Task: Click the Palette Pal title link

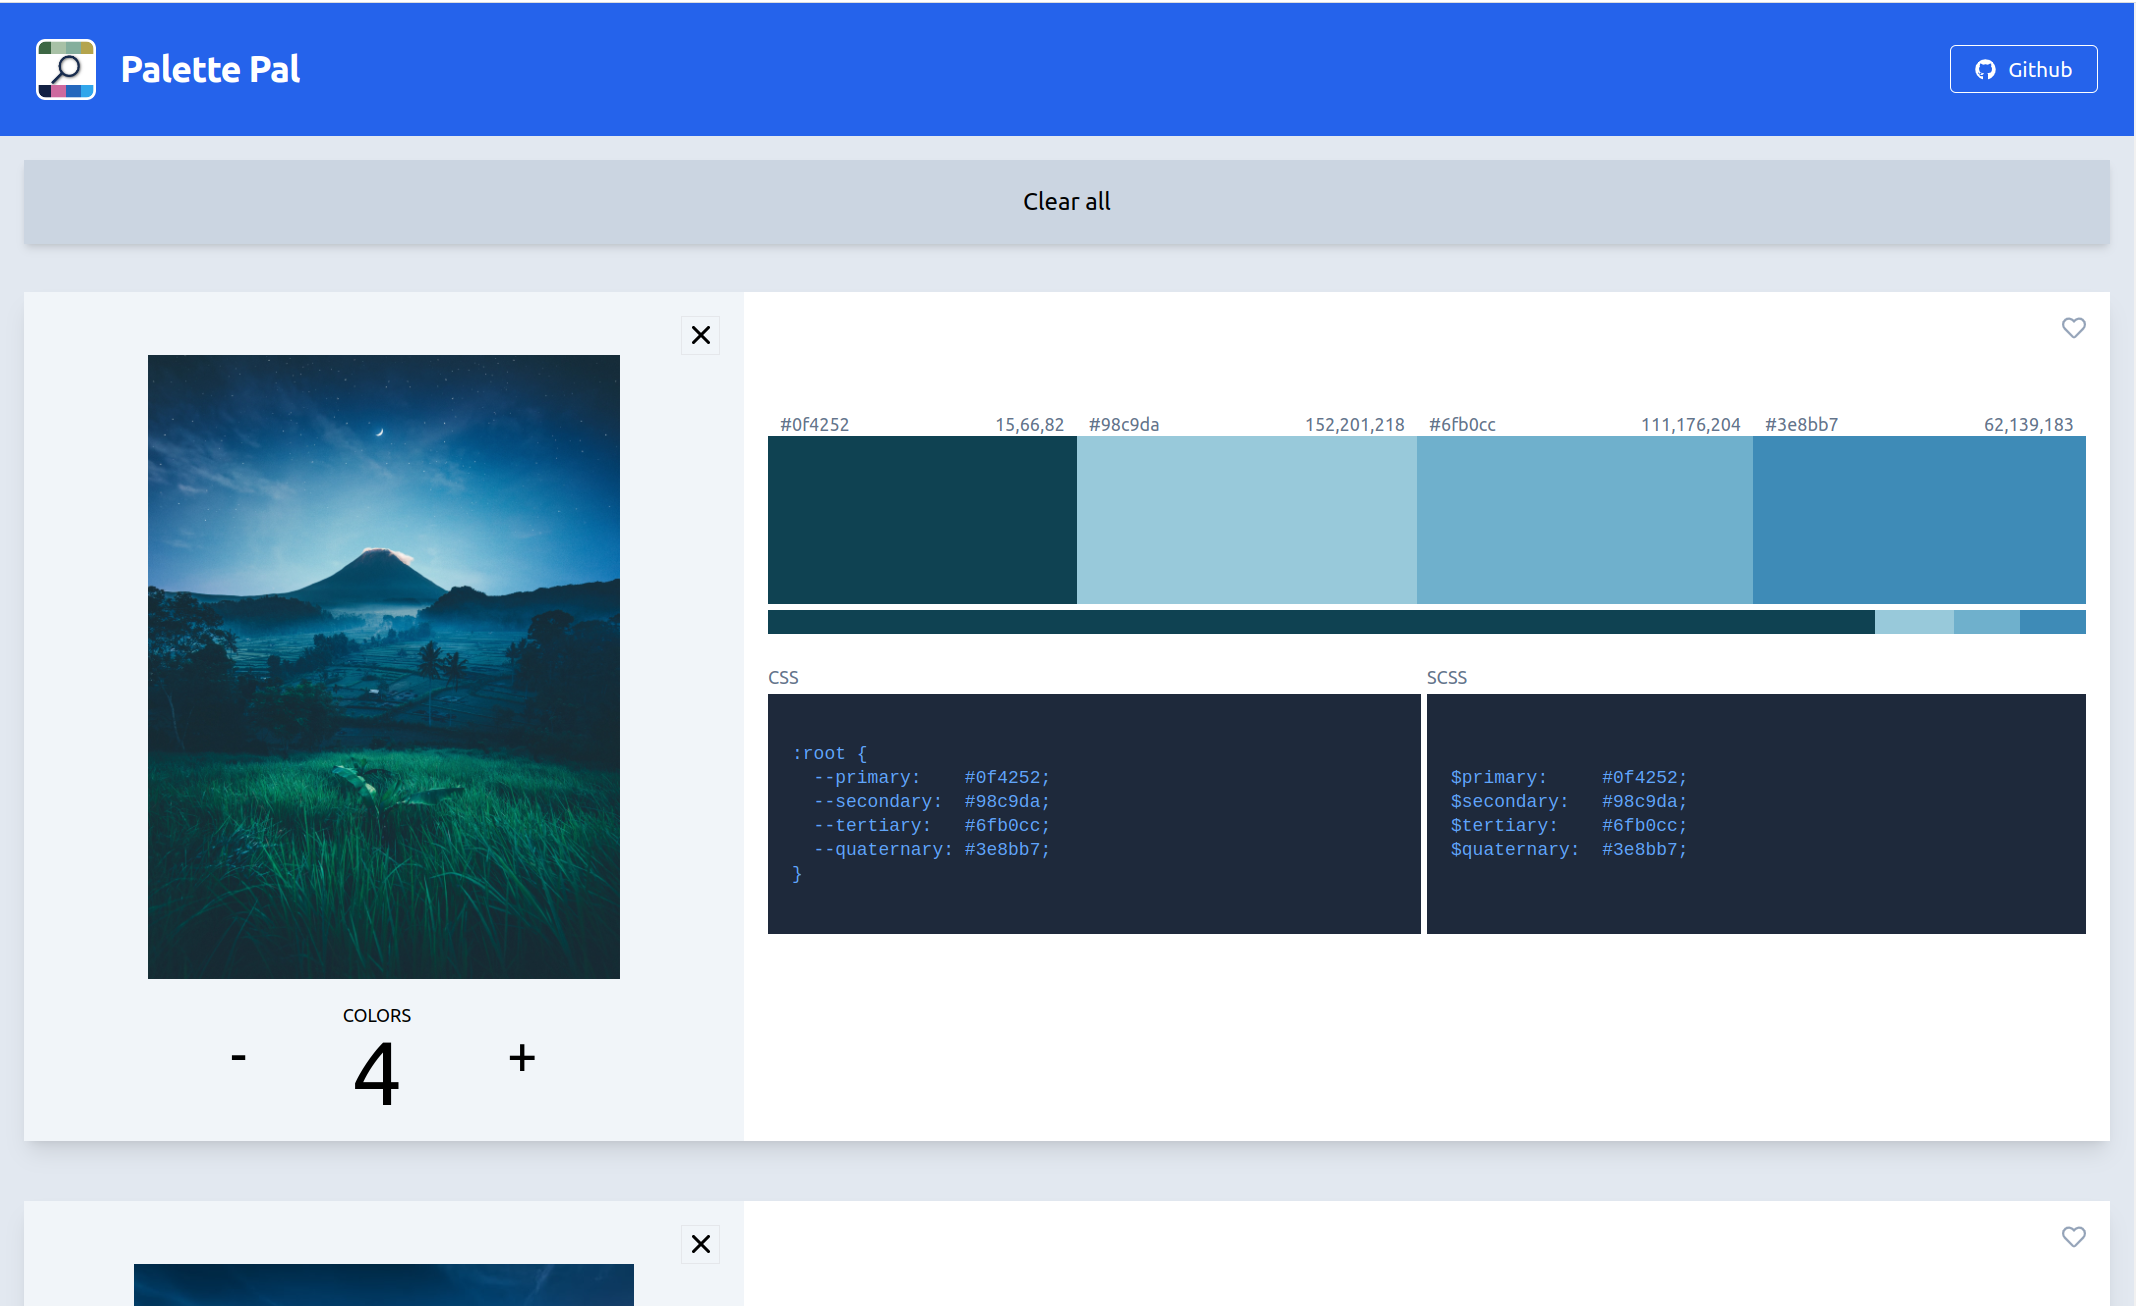Action: coord(210,69)
